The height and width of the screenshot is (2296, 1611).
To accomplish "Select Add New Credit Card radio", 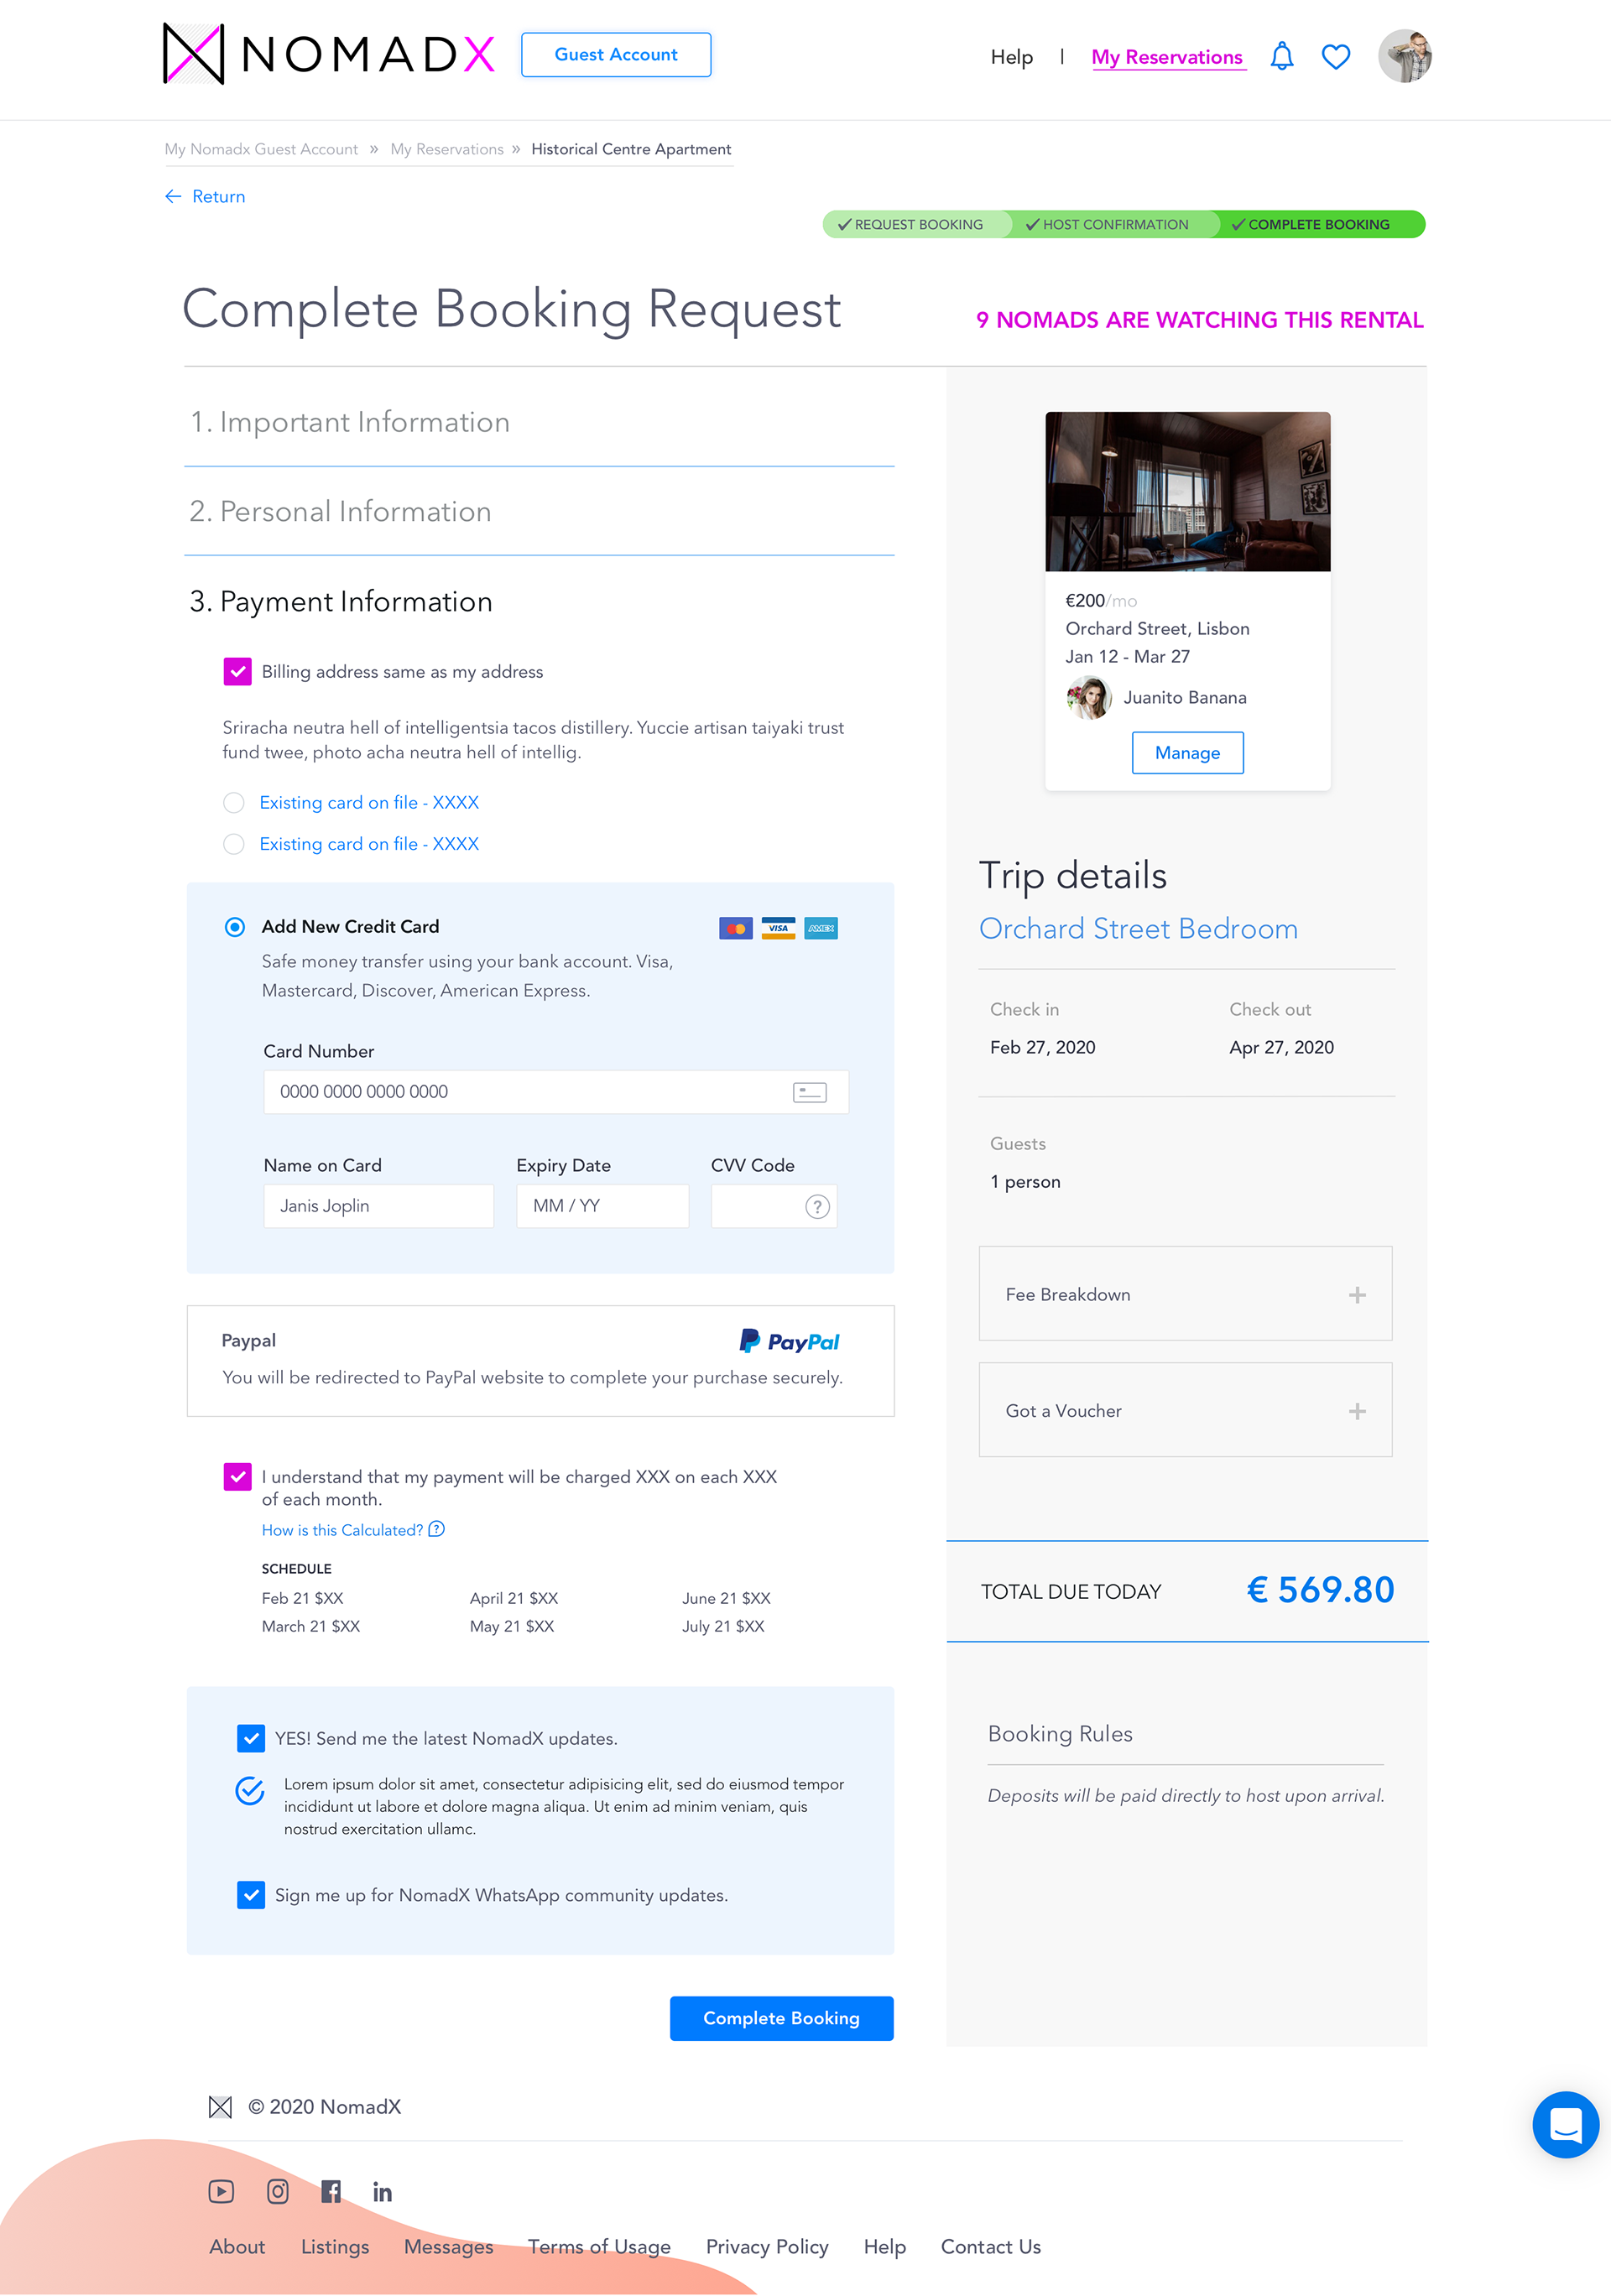I will [x=234, y=927].
